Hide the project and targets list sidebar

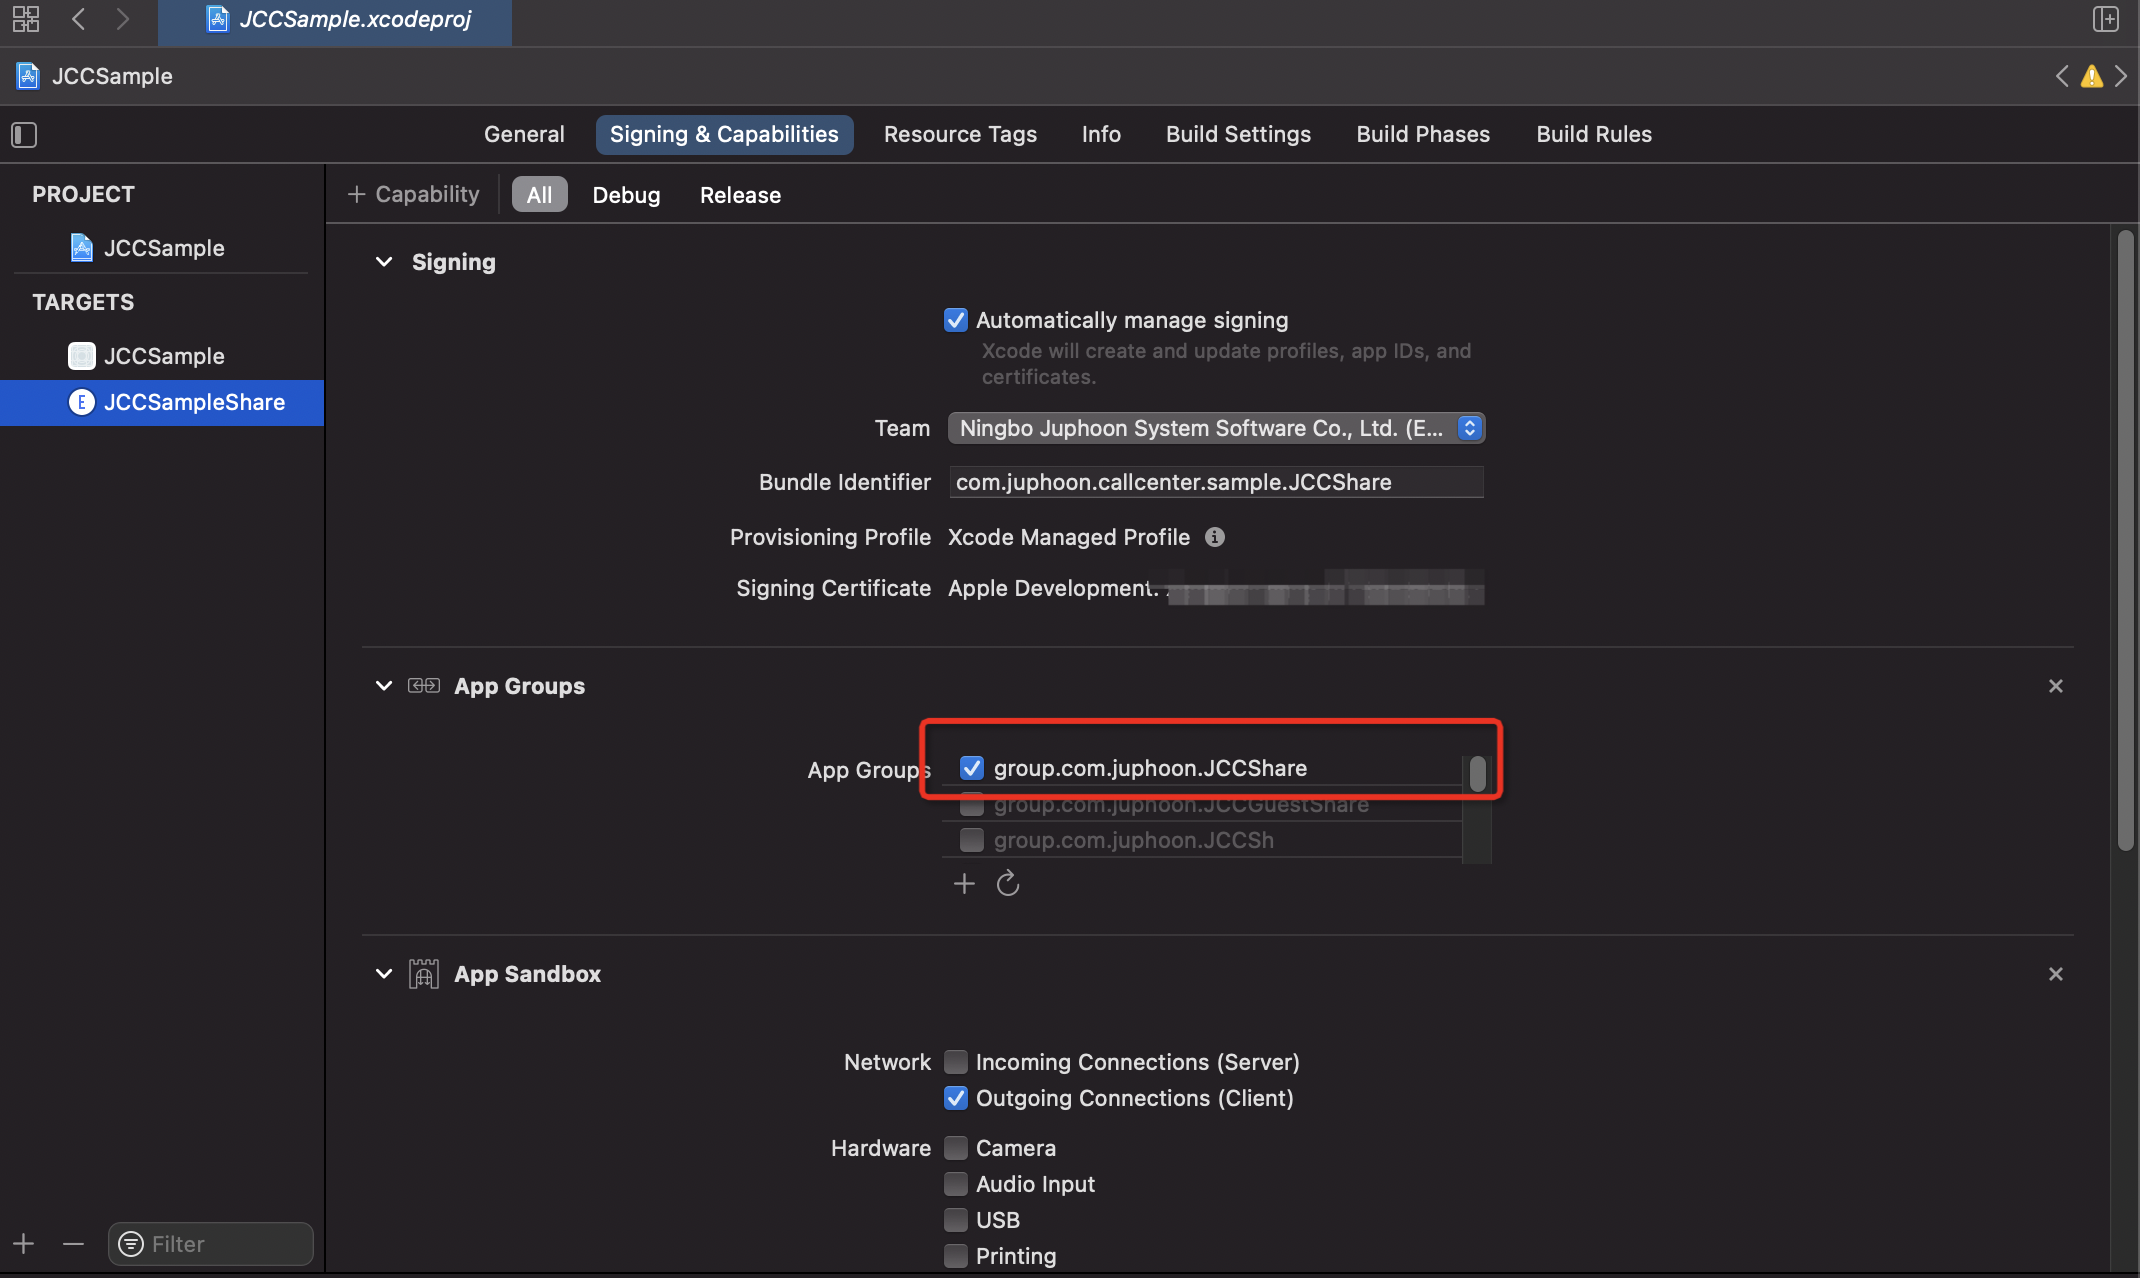click(24, 134)
